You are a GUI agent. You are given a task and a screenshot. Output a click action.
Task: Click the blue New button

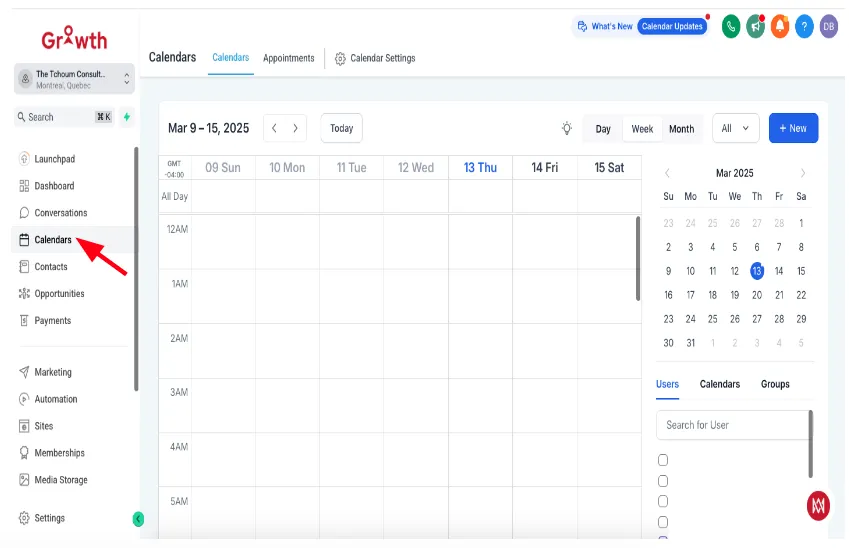(793, 128)
